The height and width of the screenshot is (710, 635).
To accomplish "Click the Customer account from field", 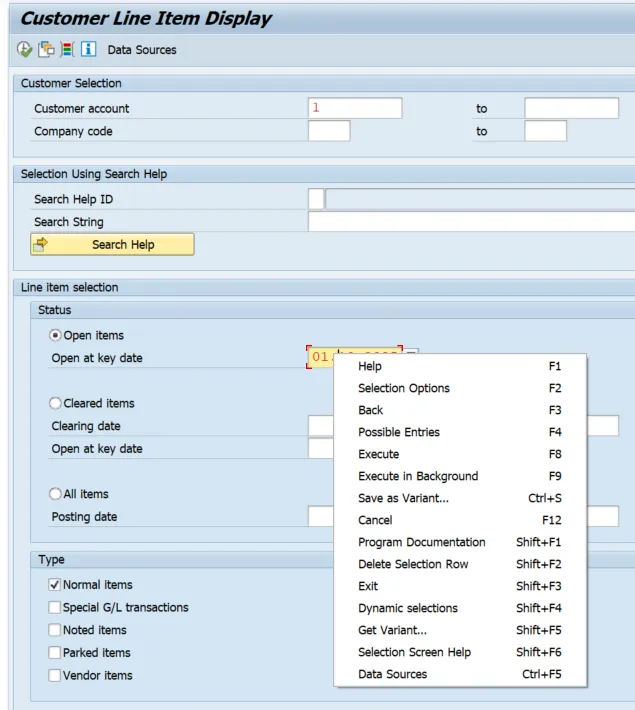I will 355,108.
